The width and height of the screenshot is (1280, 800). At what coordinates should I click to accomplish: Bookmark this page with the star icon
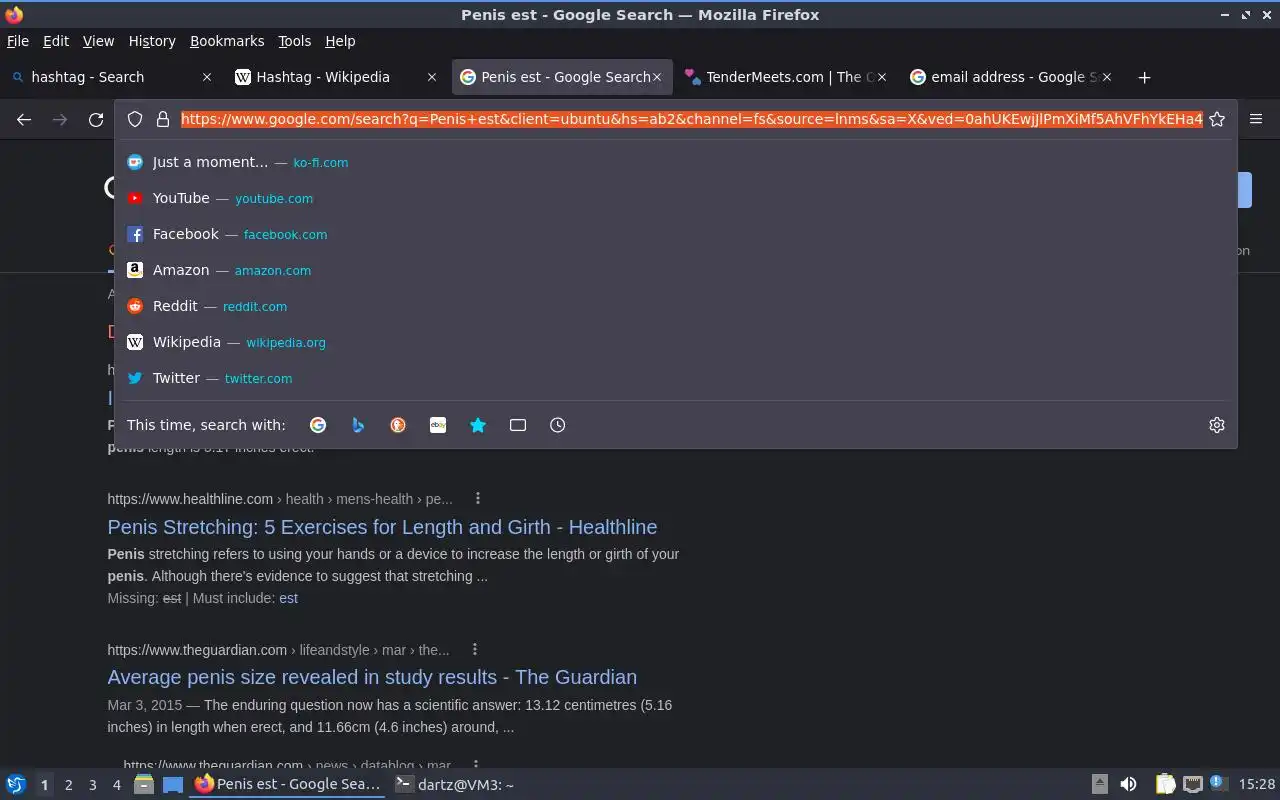point(1217,119)
